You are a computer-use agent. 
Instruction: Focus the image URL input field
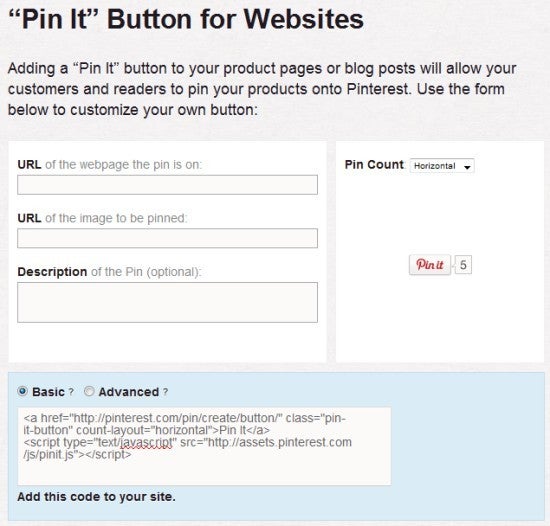[x=167, y=238]
